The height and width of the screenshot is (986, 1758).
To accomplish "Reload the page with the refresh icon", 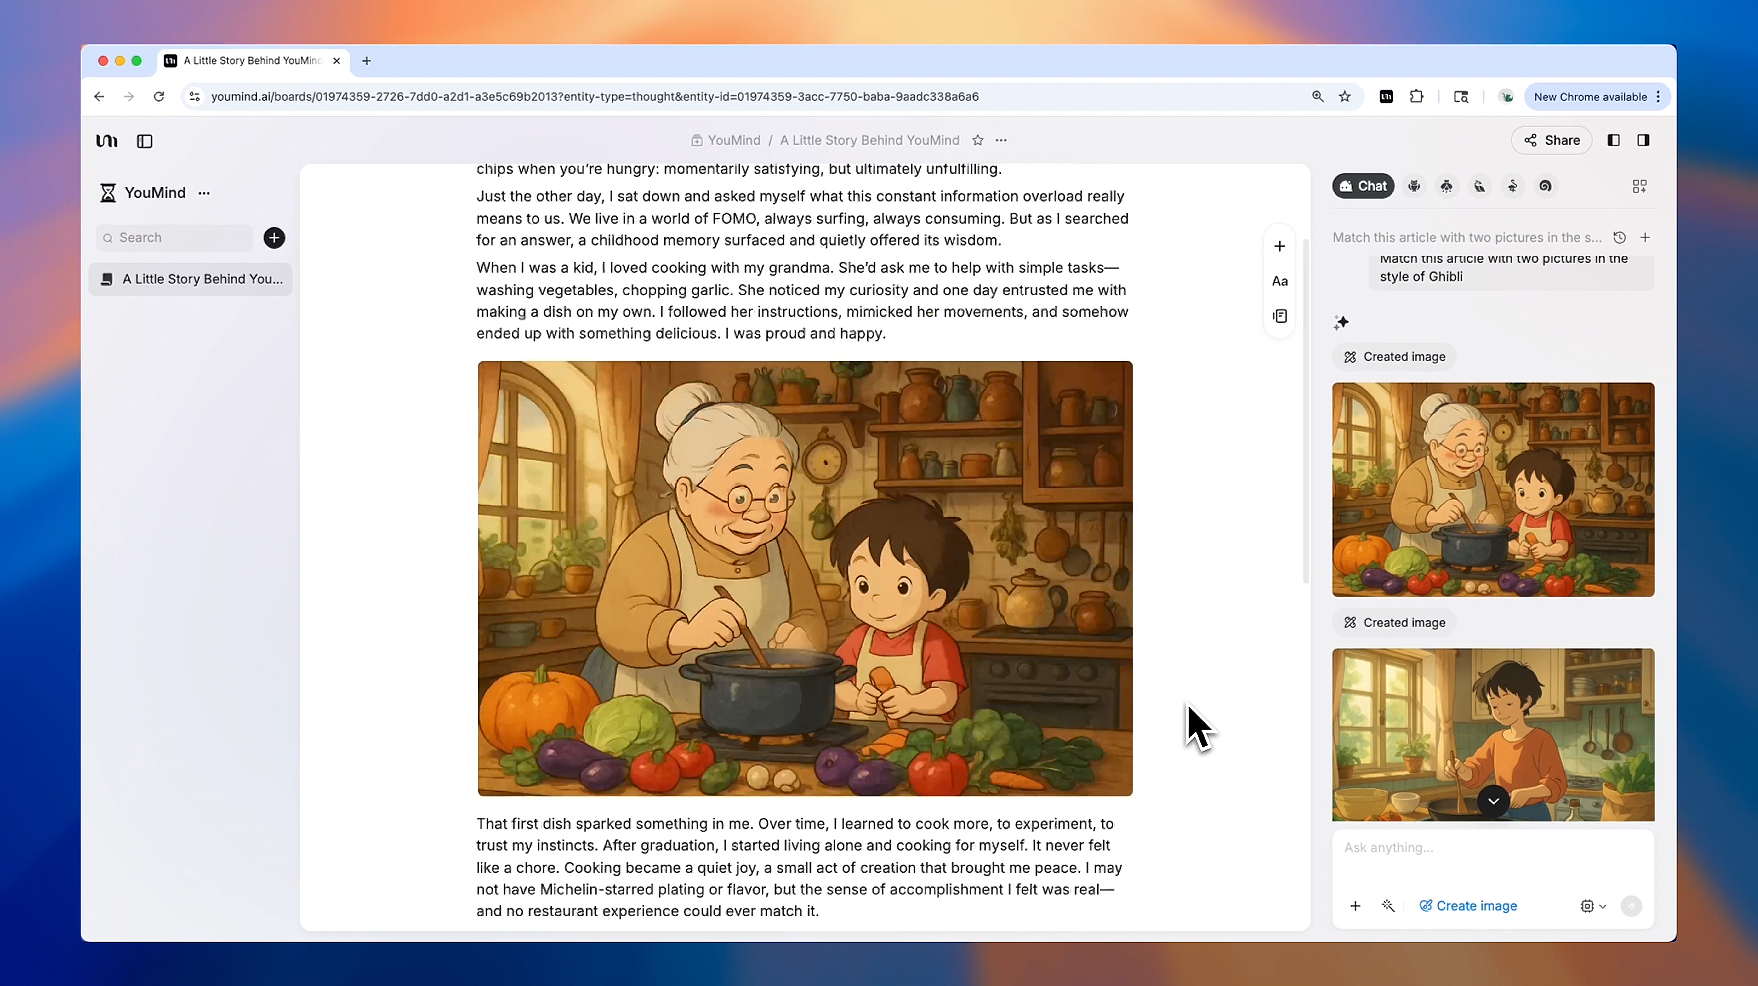I will click(159, 97).
